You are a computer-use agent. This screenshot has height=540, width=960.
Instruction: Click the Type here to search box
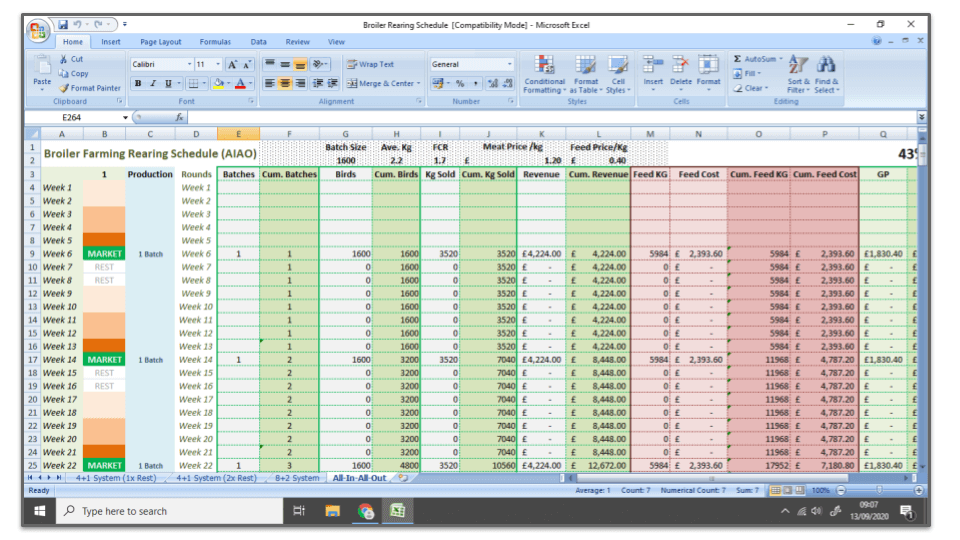(170, 511)
